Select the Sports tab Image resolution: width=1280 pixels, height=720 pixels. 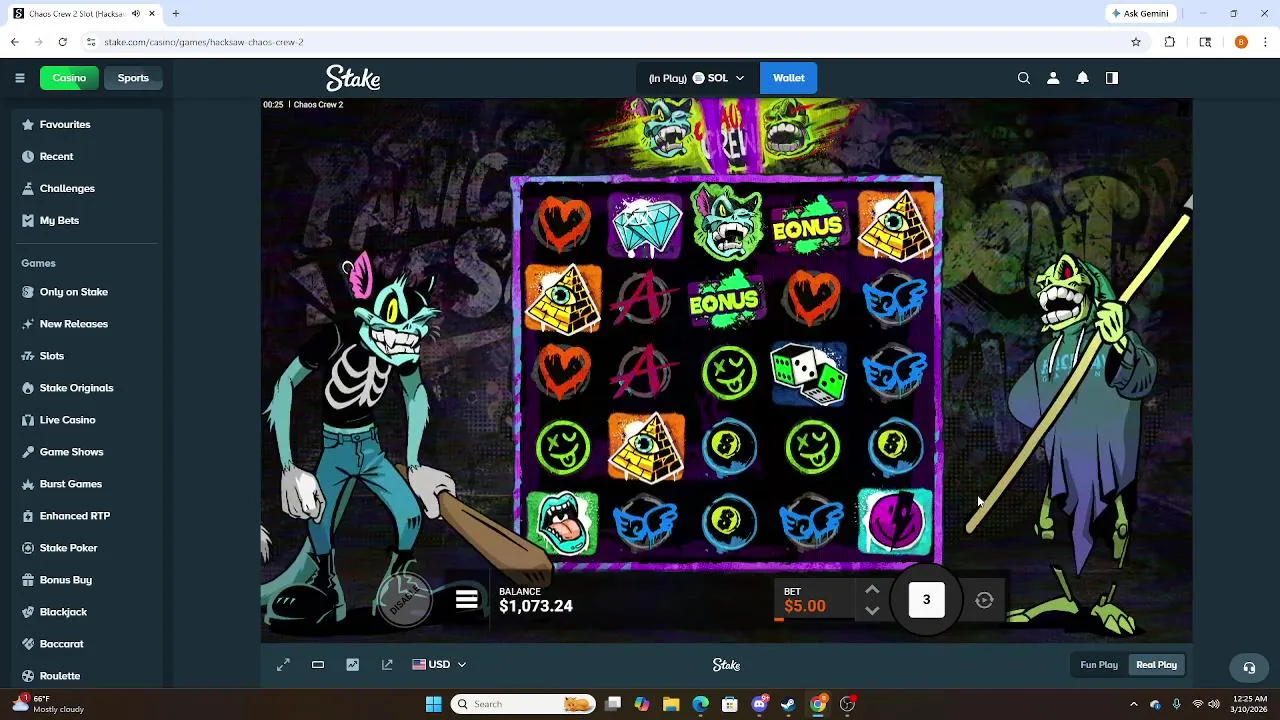pyautogui.click(x=133, y=78)
